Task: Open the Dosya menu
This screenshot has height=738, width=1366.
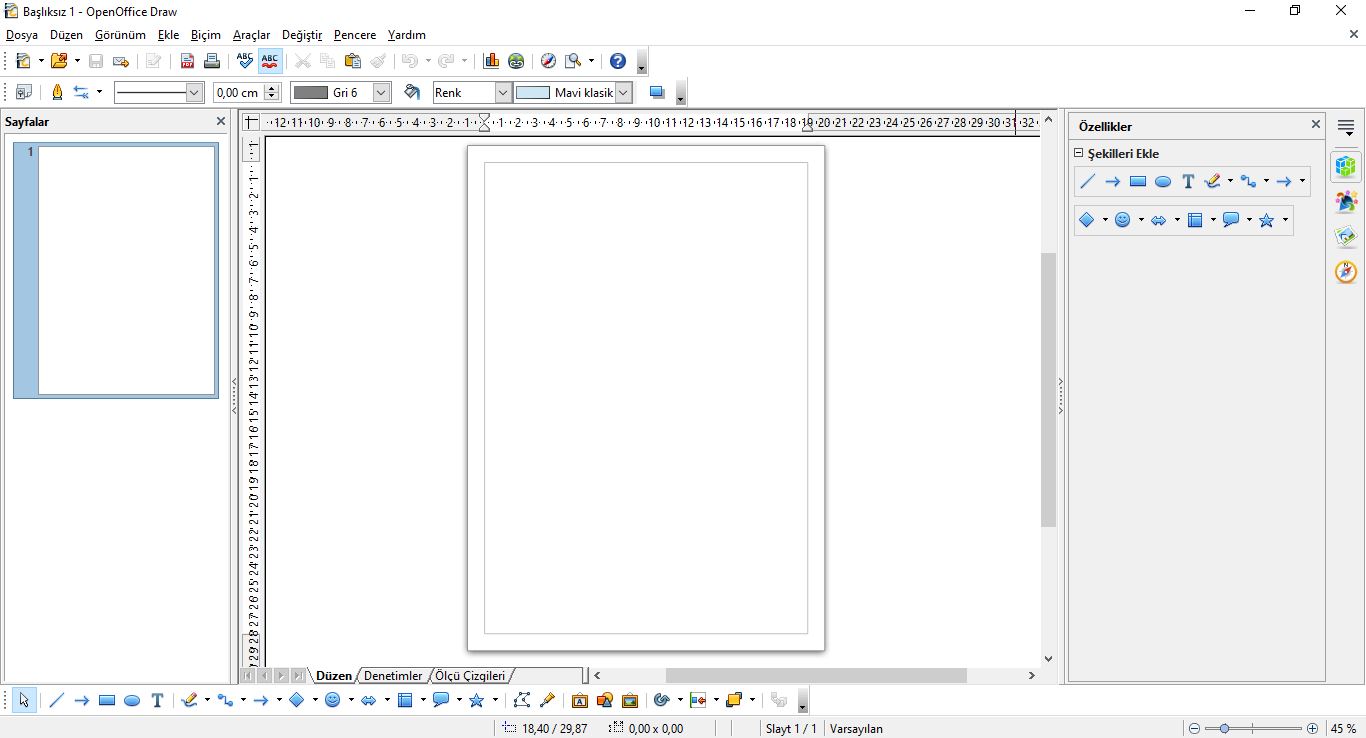Action: [22, 35]
